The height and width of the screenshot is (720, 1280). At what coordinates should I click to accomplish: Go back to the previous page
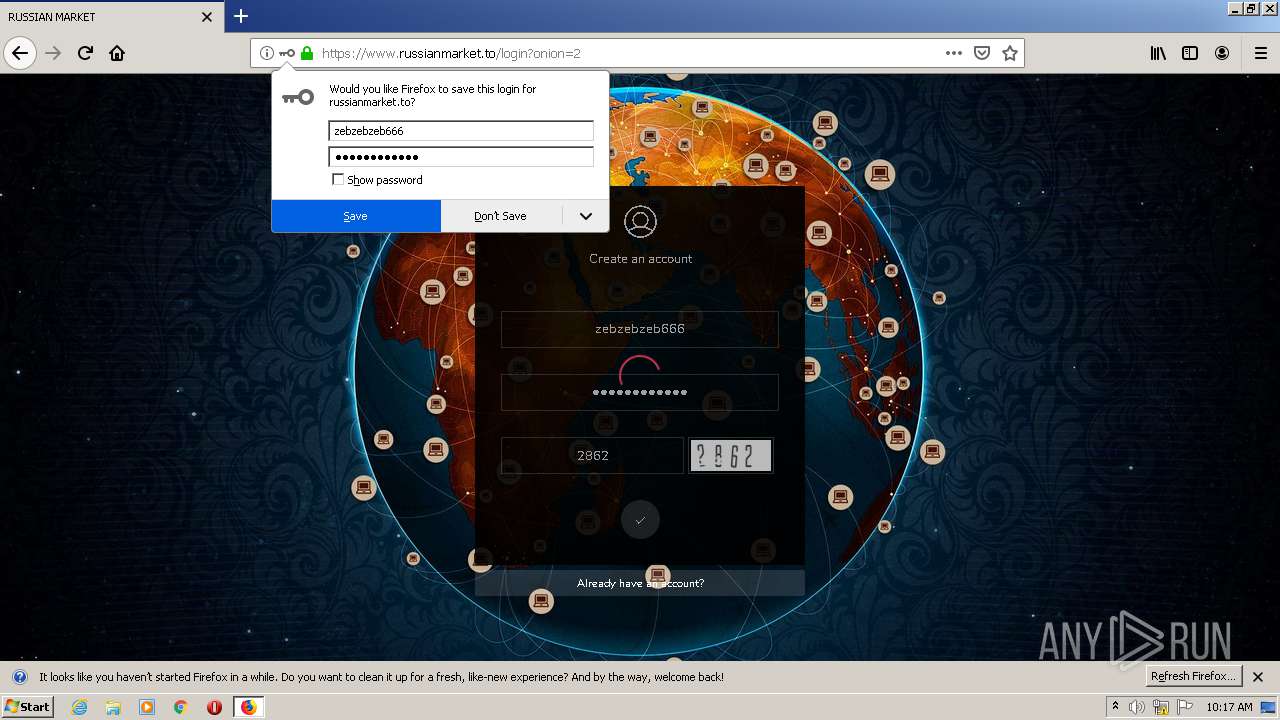click(x=20, y=53)
